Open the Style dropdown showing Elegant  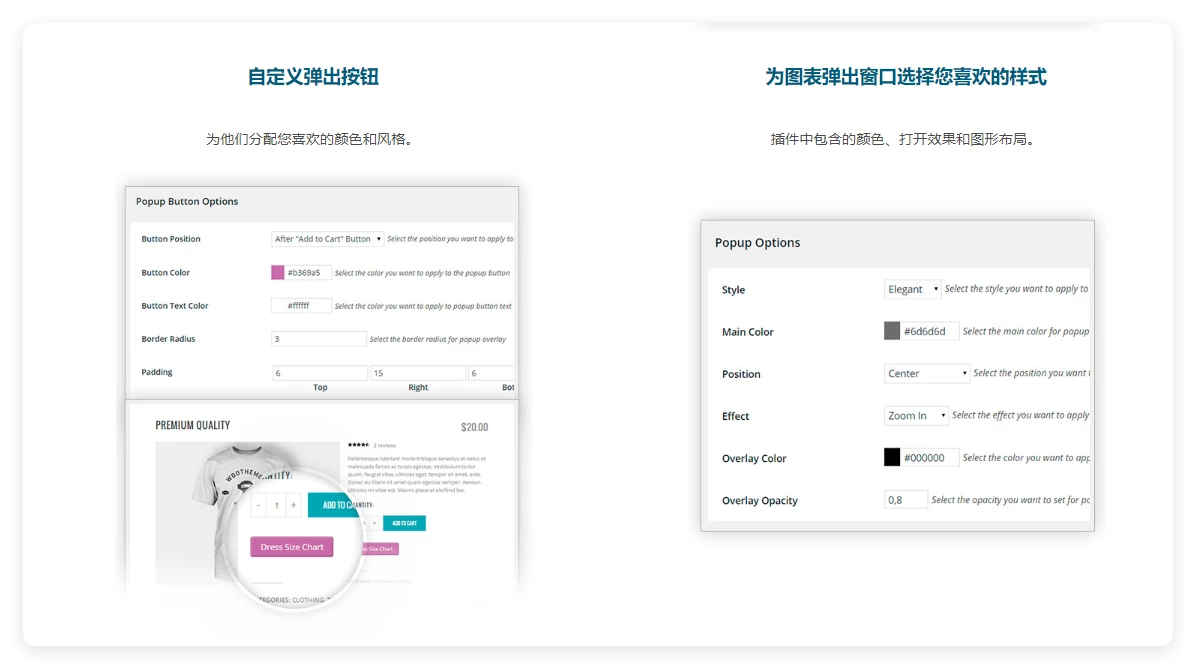click(911, 289)
